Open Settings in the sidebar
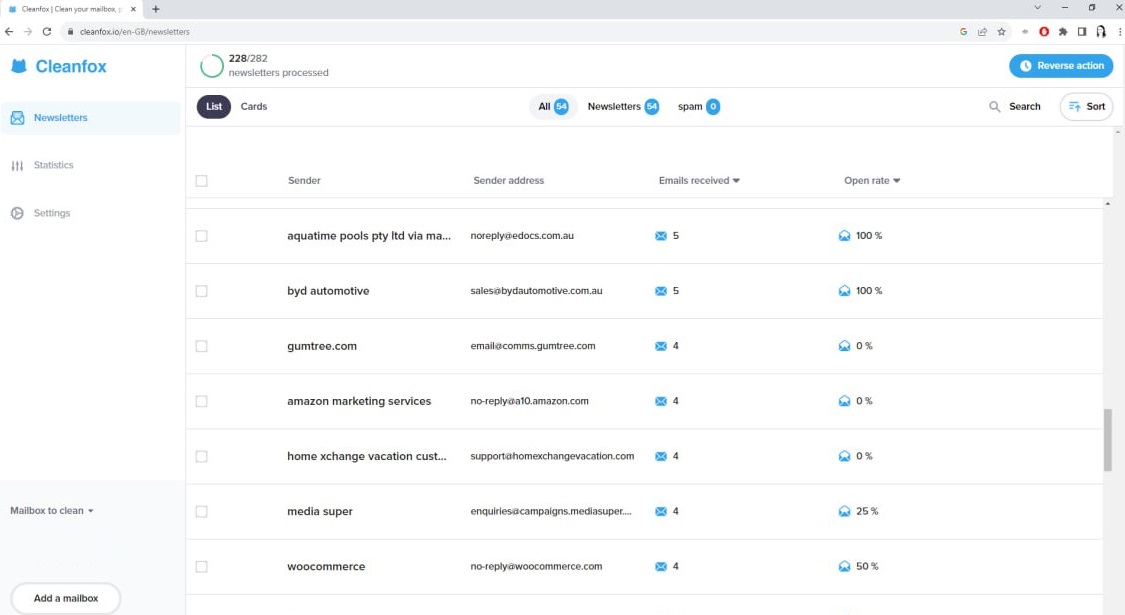 [x=52, y=213]
